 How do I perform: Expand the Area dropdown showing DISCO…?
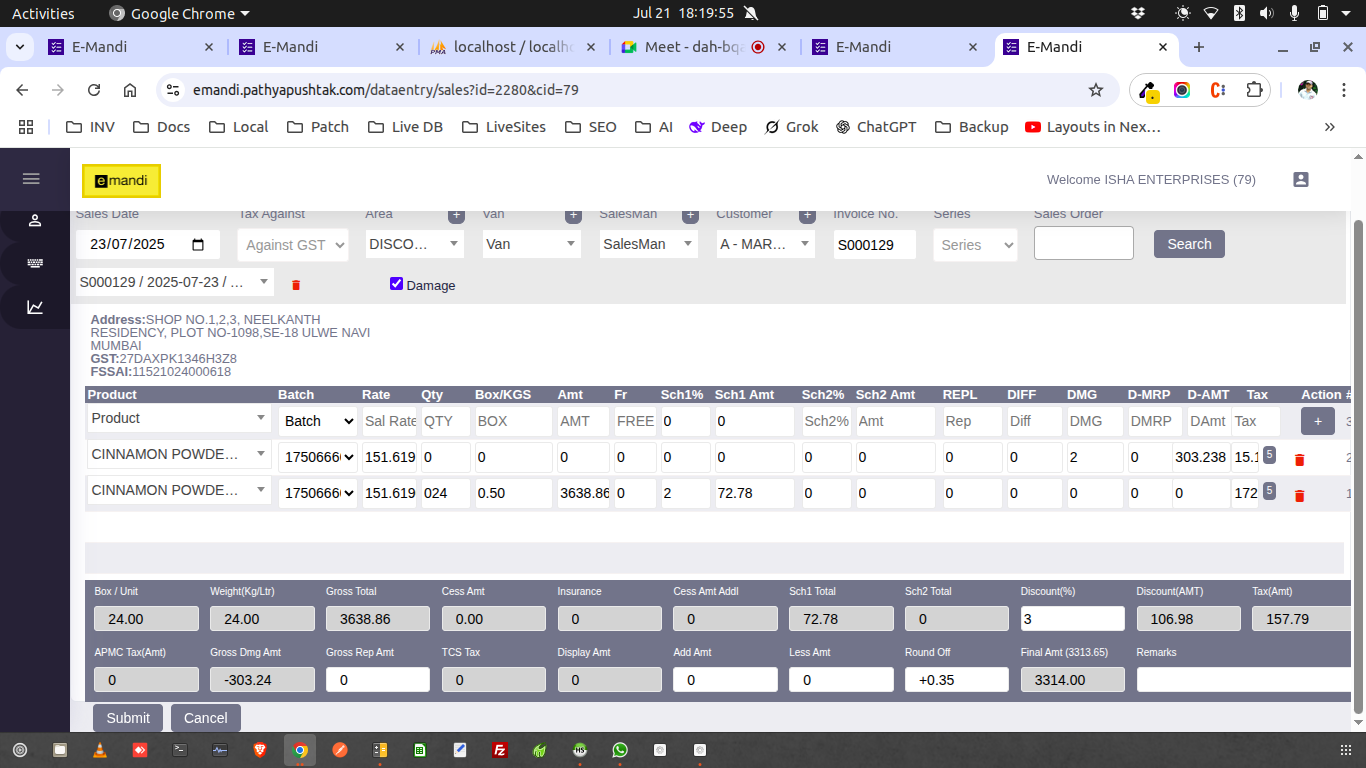tap(414, 244)
